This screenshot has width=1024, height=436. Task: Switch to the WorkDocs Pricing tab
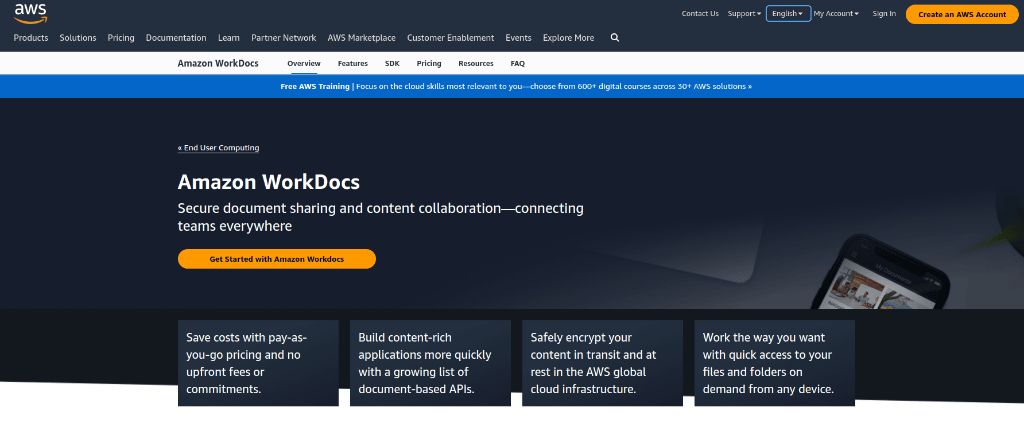tap(429, 63)
